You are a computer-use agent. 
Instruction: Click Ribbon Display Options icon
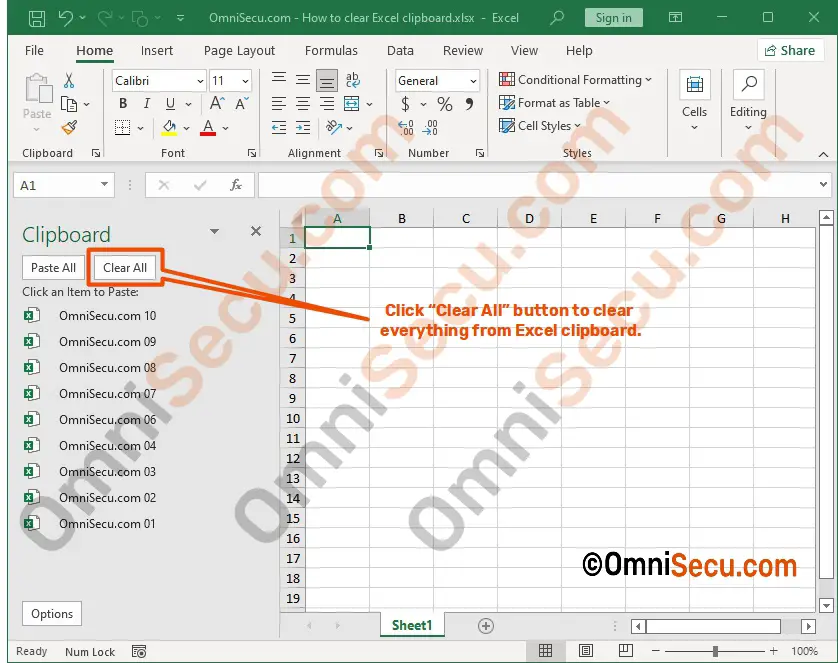pyautogui.click(x=676, y=18)
